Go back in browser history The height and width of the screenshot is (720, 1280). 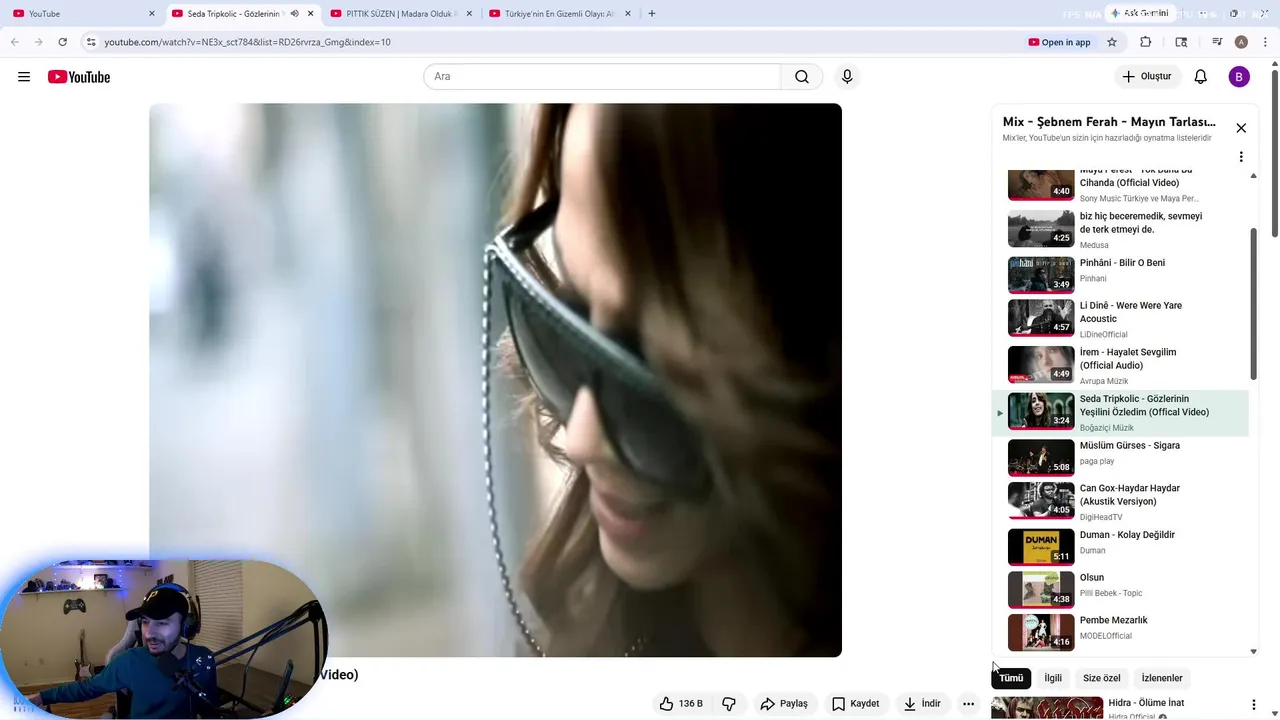point(15,42)
